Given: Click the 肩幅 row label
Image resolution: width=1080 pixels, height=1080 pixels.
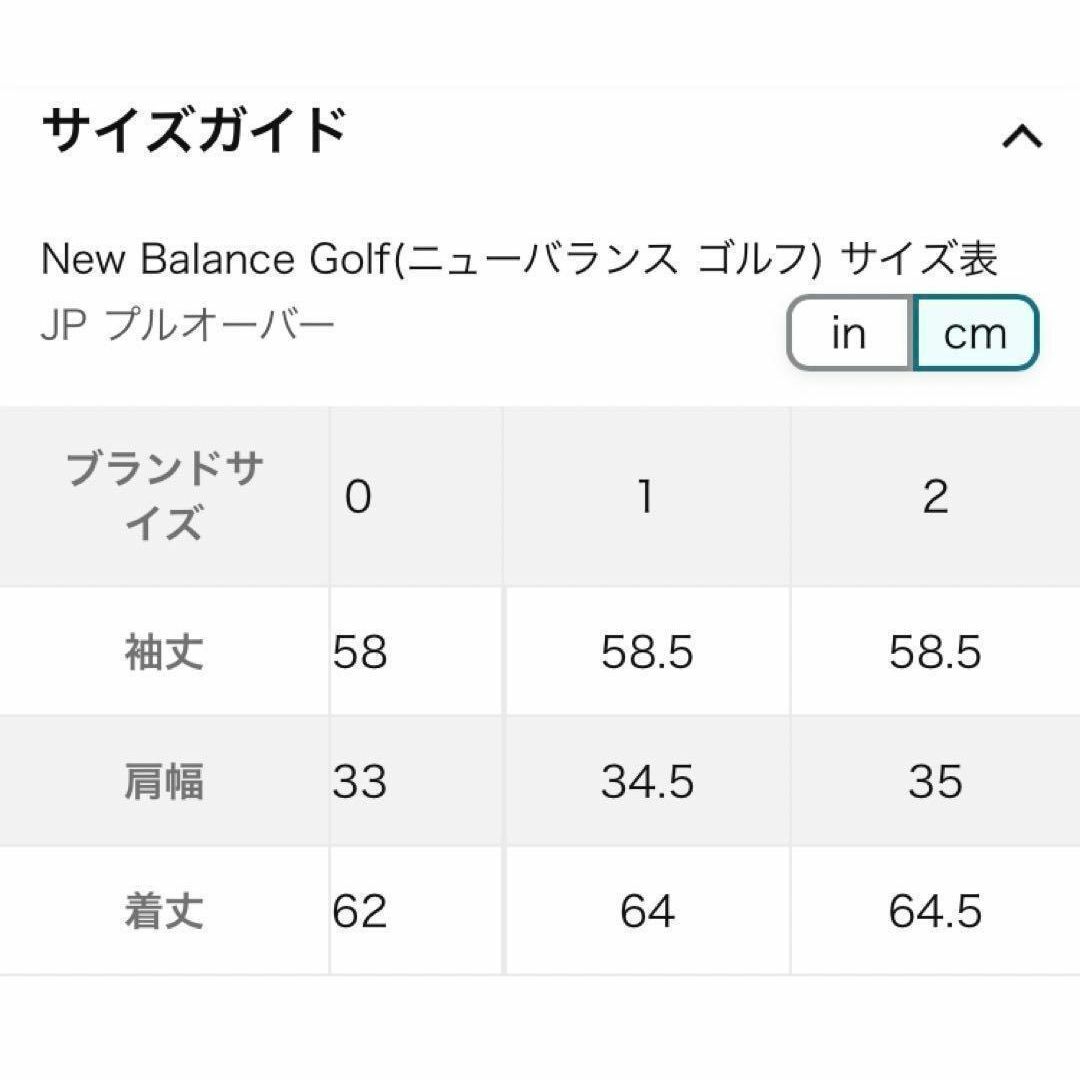Looking at the screenshot, I should point(164,781).
